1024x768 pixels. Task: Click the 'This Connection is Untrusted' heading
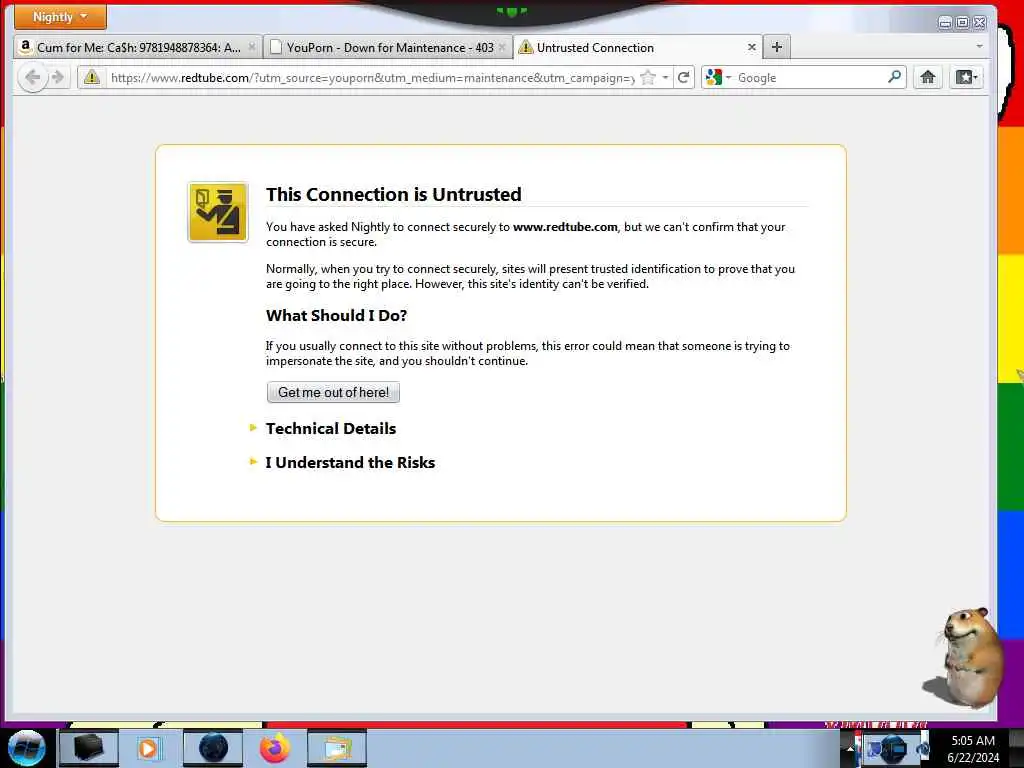394,195
